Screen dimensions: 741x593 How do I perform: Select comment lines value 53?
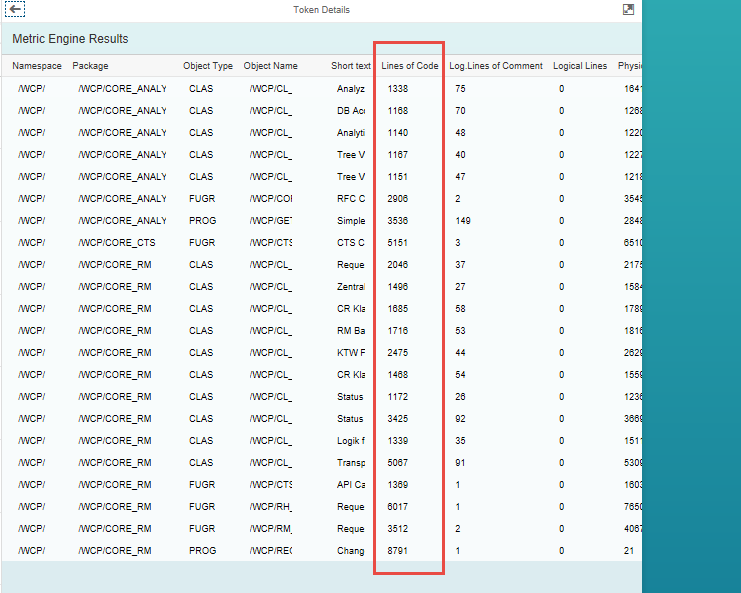tap(460, 330)
